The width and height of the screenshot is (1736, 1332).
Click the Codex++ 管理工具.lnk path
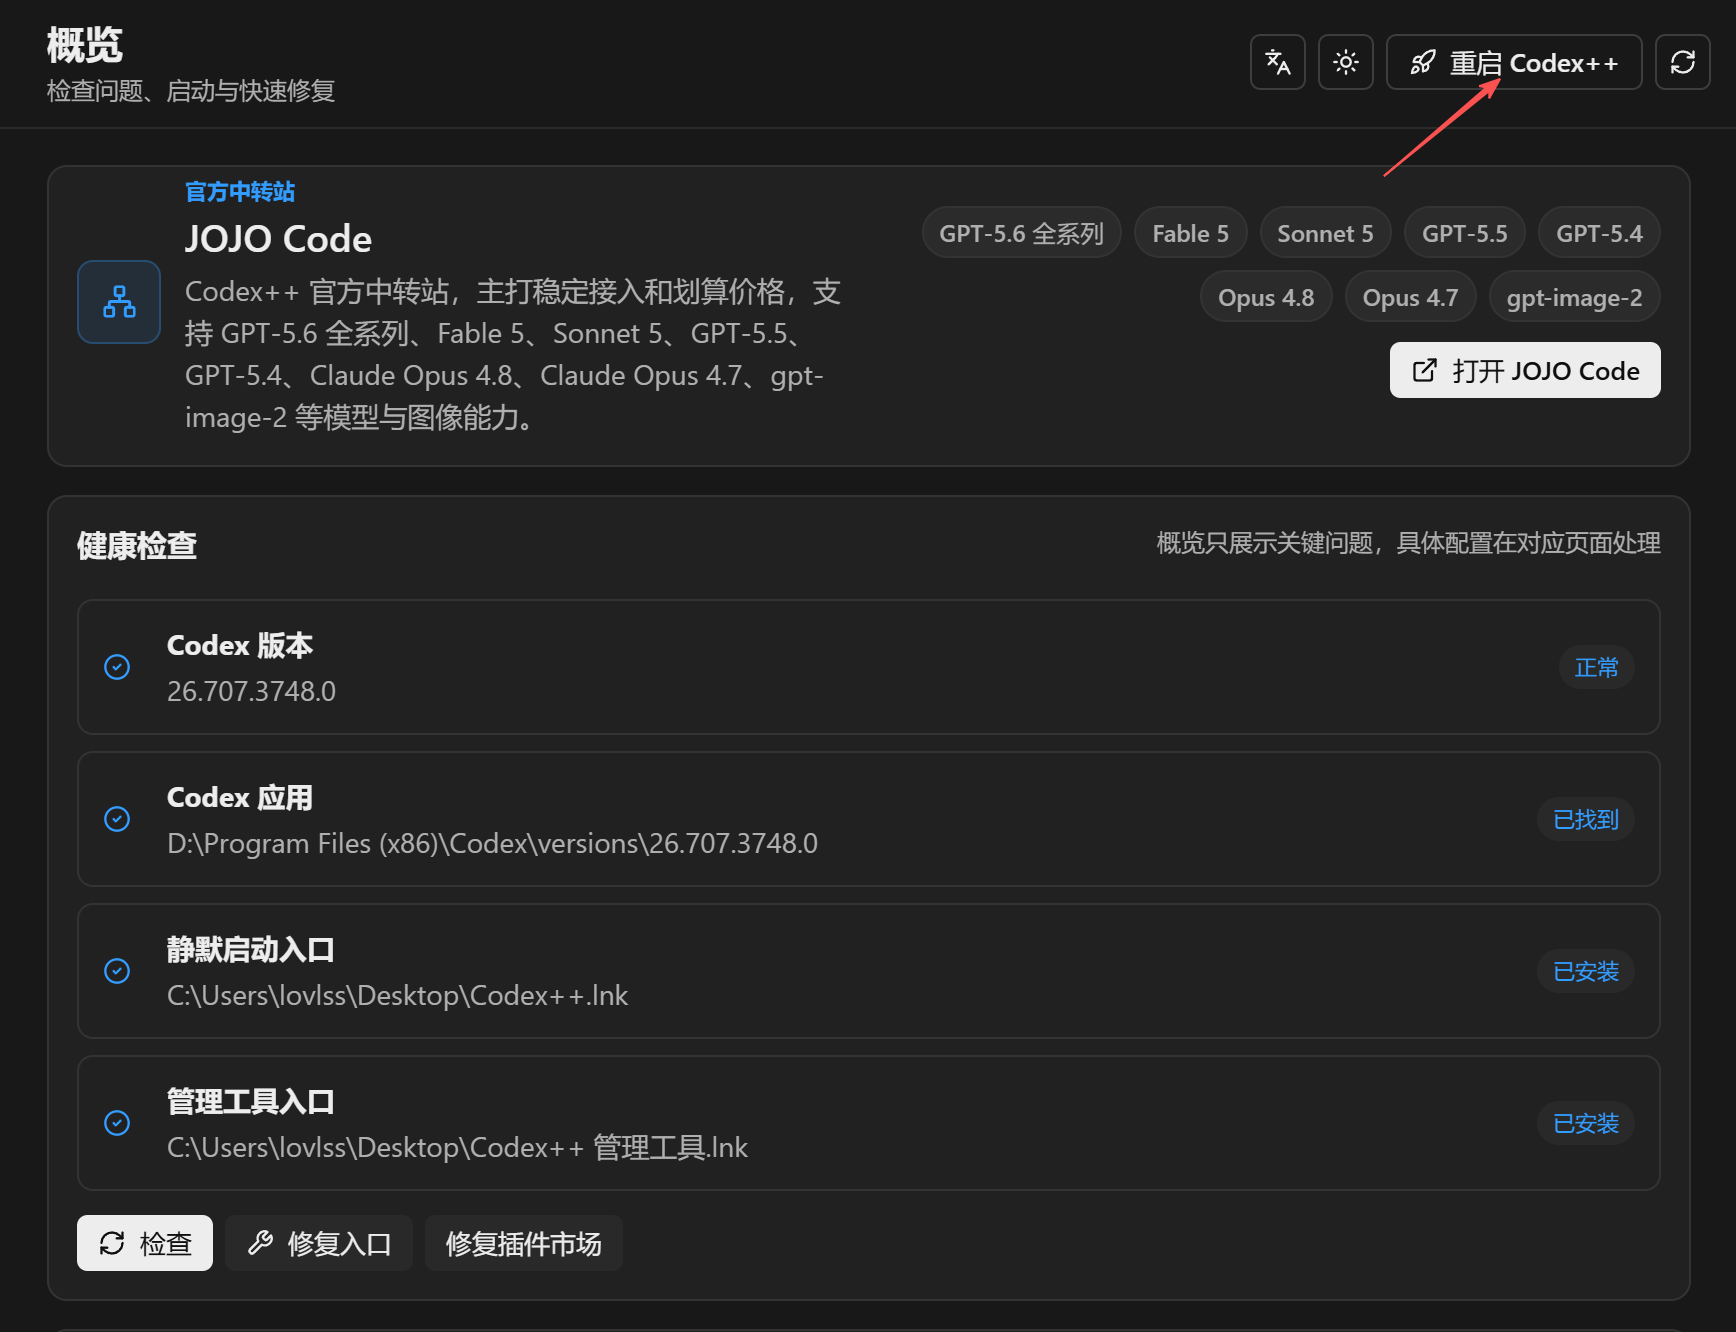[457, 1147]
